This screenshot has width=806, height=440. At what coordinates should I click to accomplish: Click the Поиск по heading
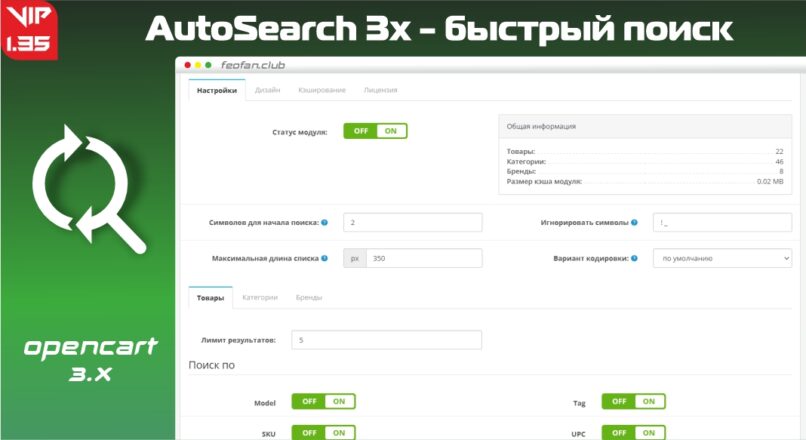212,365
